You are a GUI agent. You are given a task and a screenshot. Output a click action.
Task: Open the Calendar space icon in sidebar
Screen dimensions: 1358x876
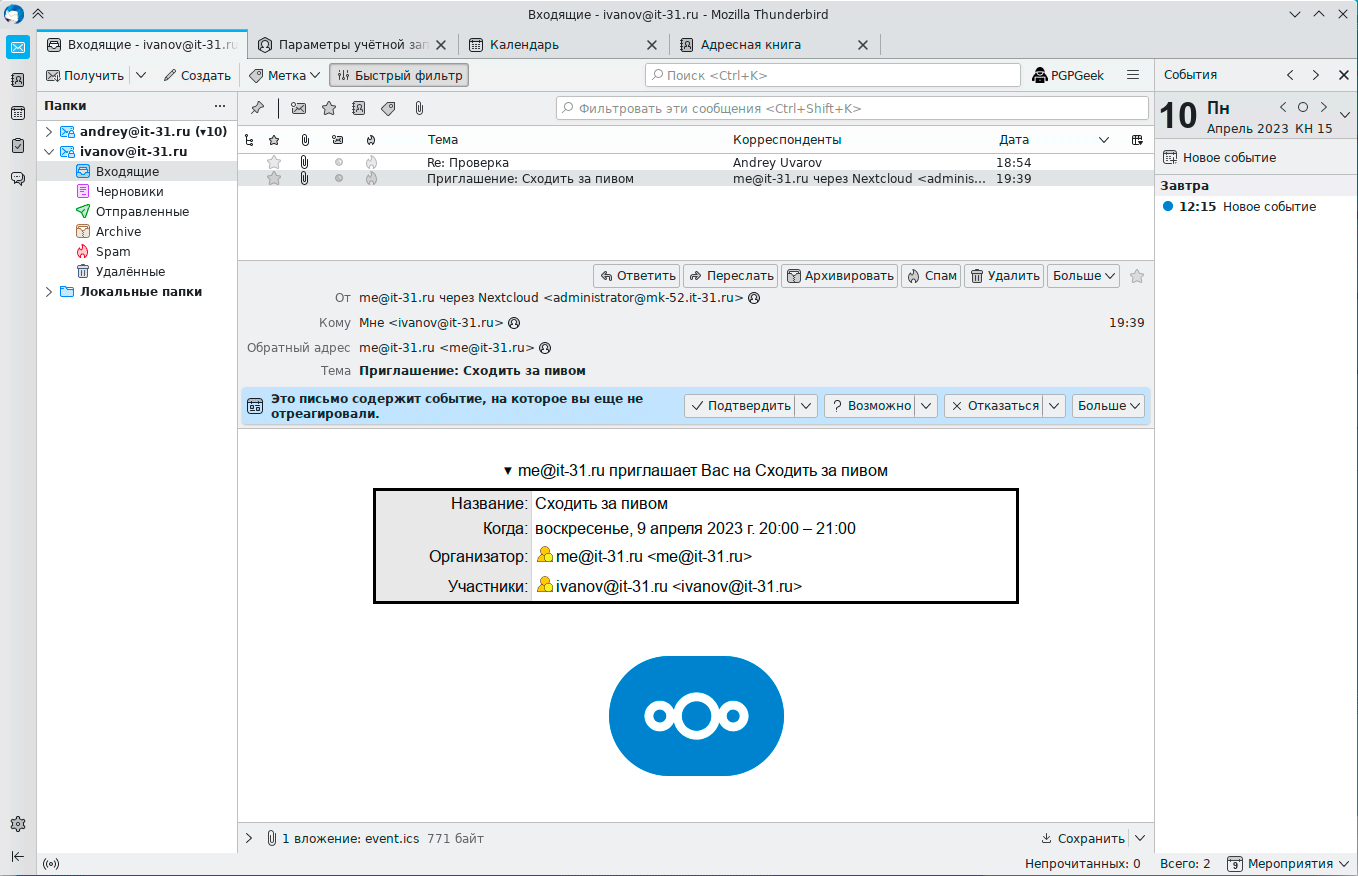(x=17, y=113)
